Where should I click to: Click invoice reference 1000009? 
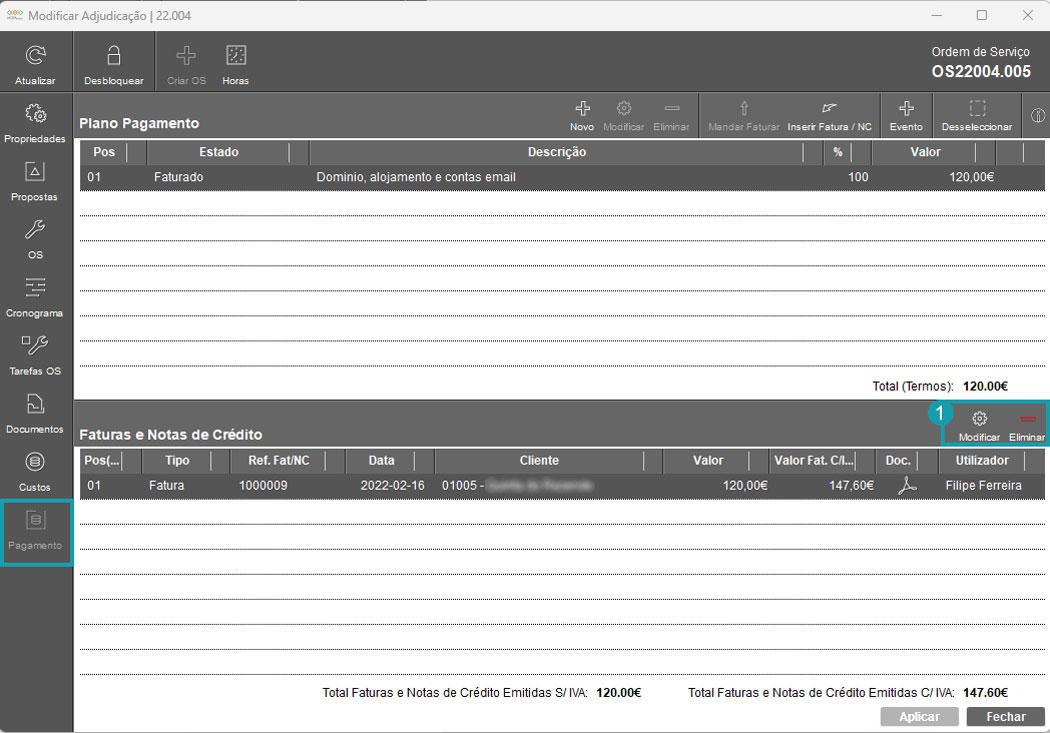[263, 485]
